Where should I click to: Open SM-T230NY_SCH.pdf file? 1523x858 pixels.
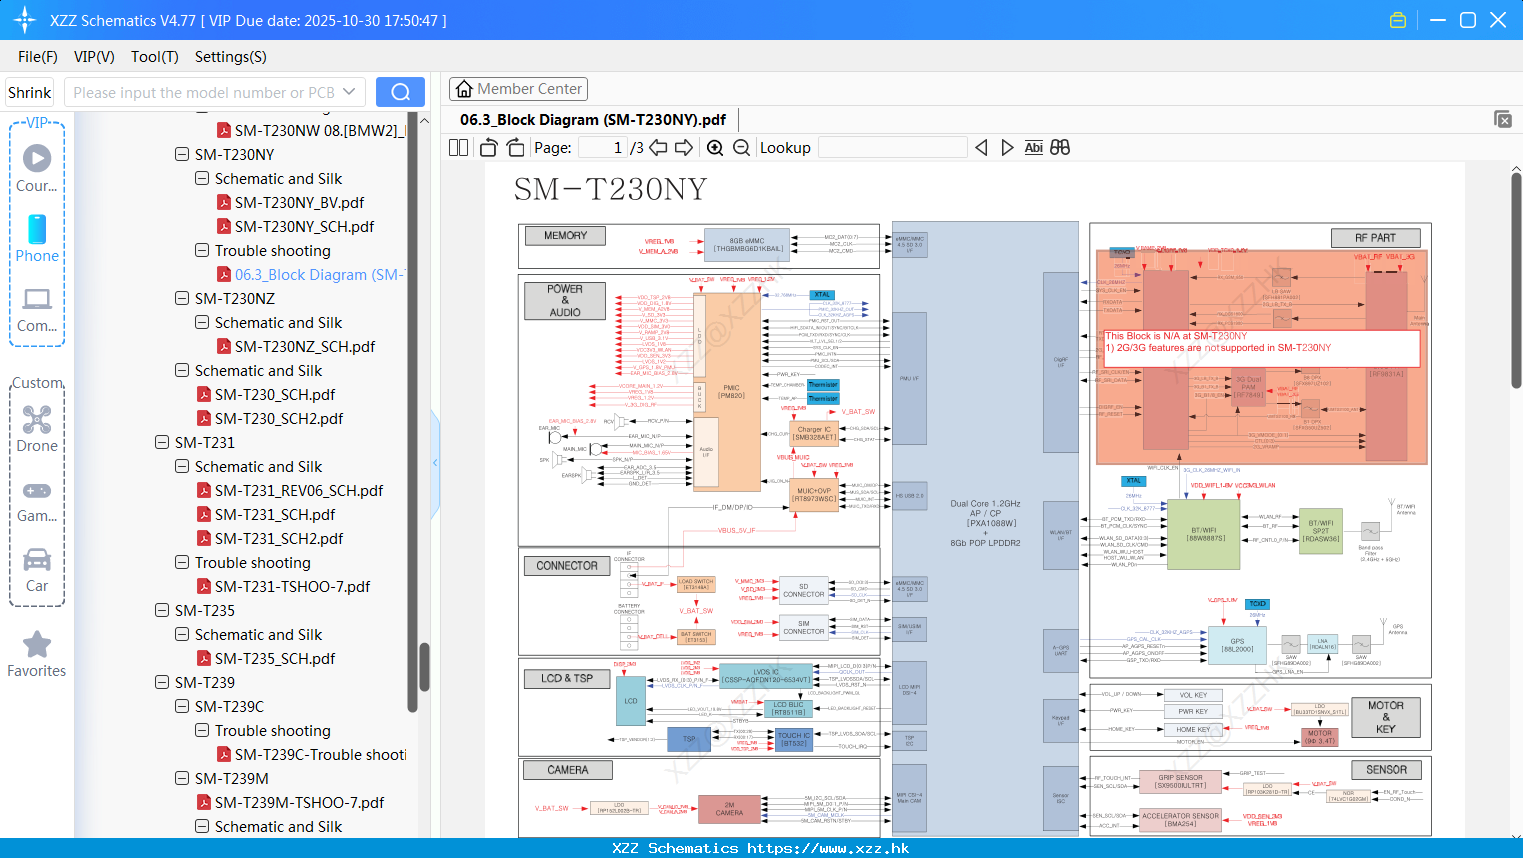tap(304, 226)
